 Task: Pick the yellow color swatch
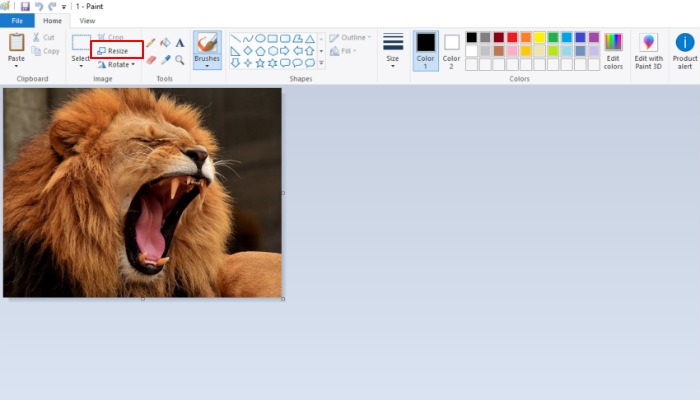pos(539,37)
